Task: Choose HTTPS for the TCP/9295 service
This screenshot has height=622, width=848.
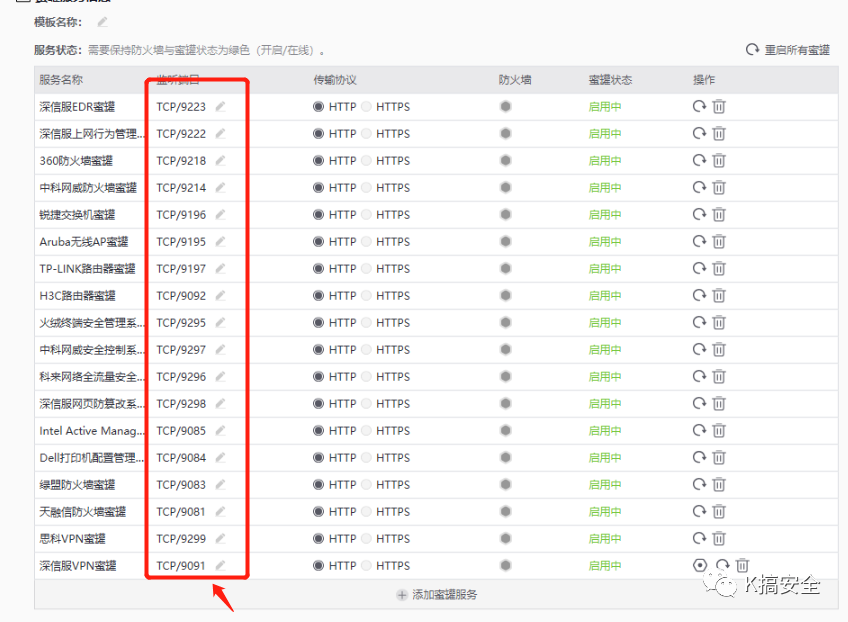Action: click(x=366, y=323)
